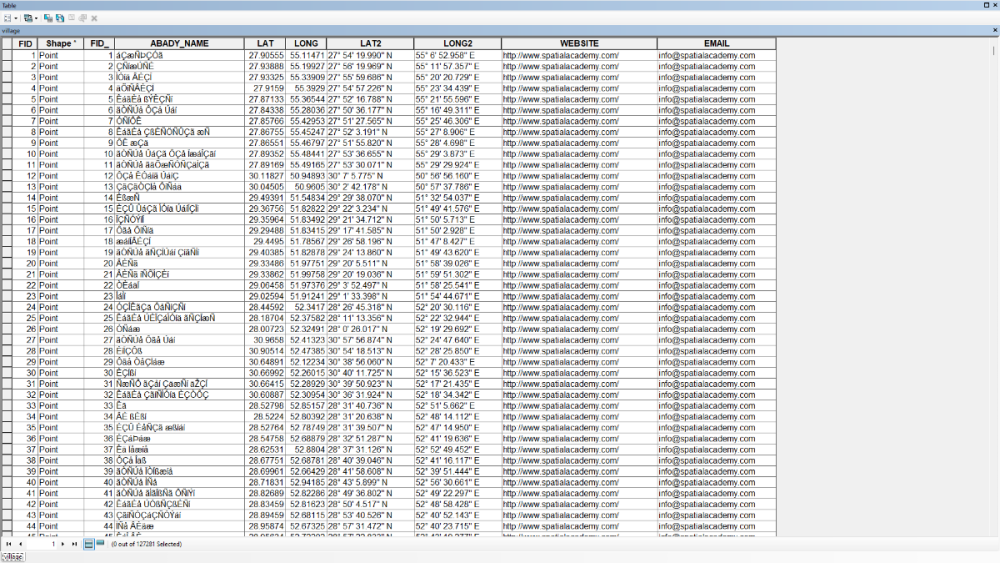
Task: Click the LONG column header
Action: [x=306, y=43]
